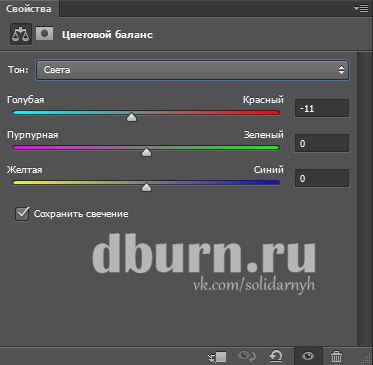The width and height of the screenshot is (373, 365).
Task: Click the Пурпурная–Зеленый slider handle
Action: coord(146,152)
